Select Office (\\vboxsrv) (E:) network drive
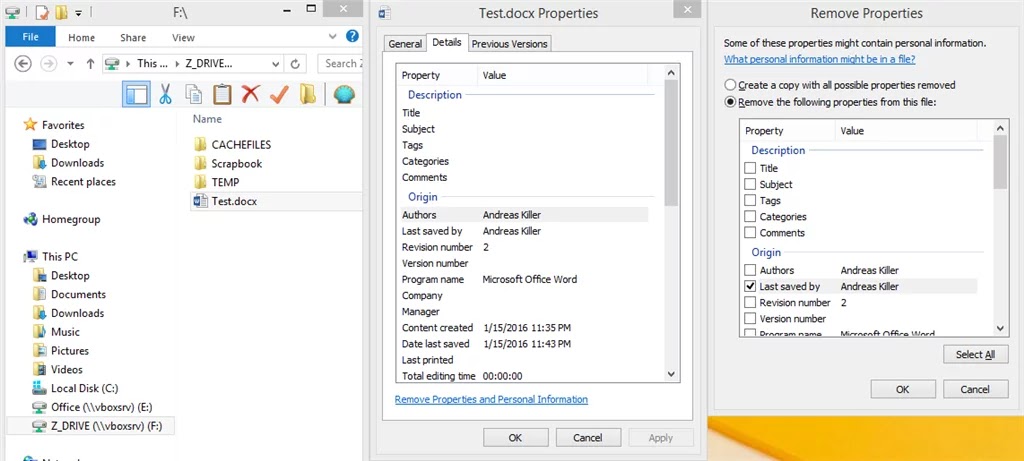Screen dimensions: 1024x461 [x=101, y=407]
